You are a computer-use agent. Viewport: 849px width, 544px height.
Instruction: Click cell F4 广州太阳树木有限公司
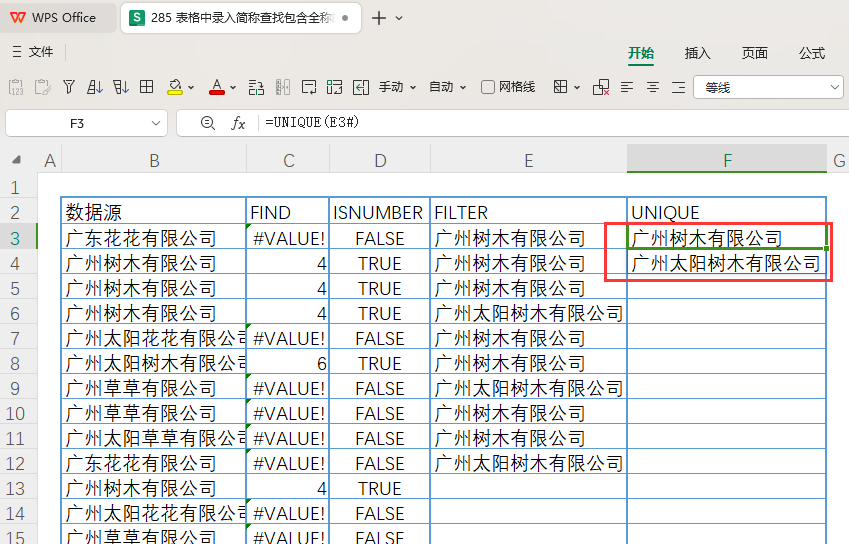pyautogui.click(x=727, y=264)
